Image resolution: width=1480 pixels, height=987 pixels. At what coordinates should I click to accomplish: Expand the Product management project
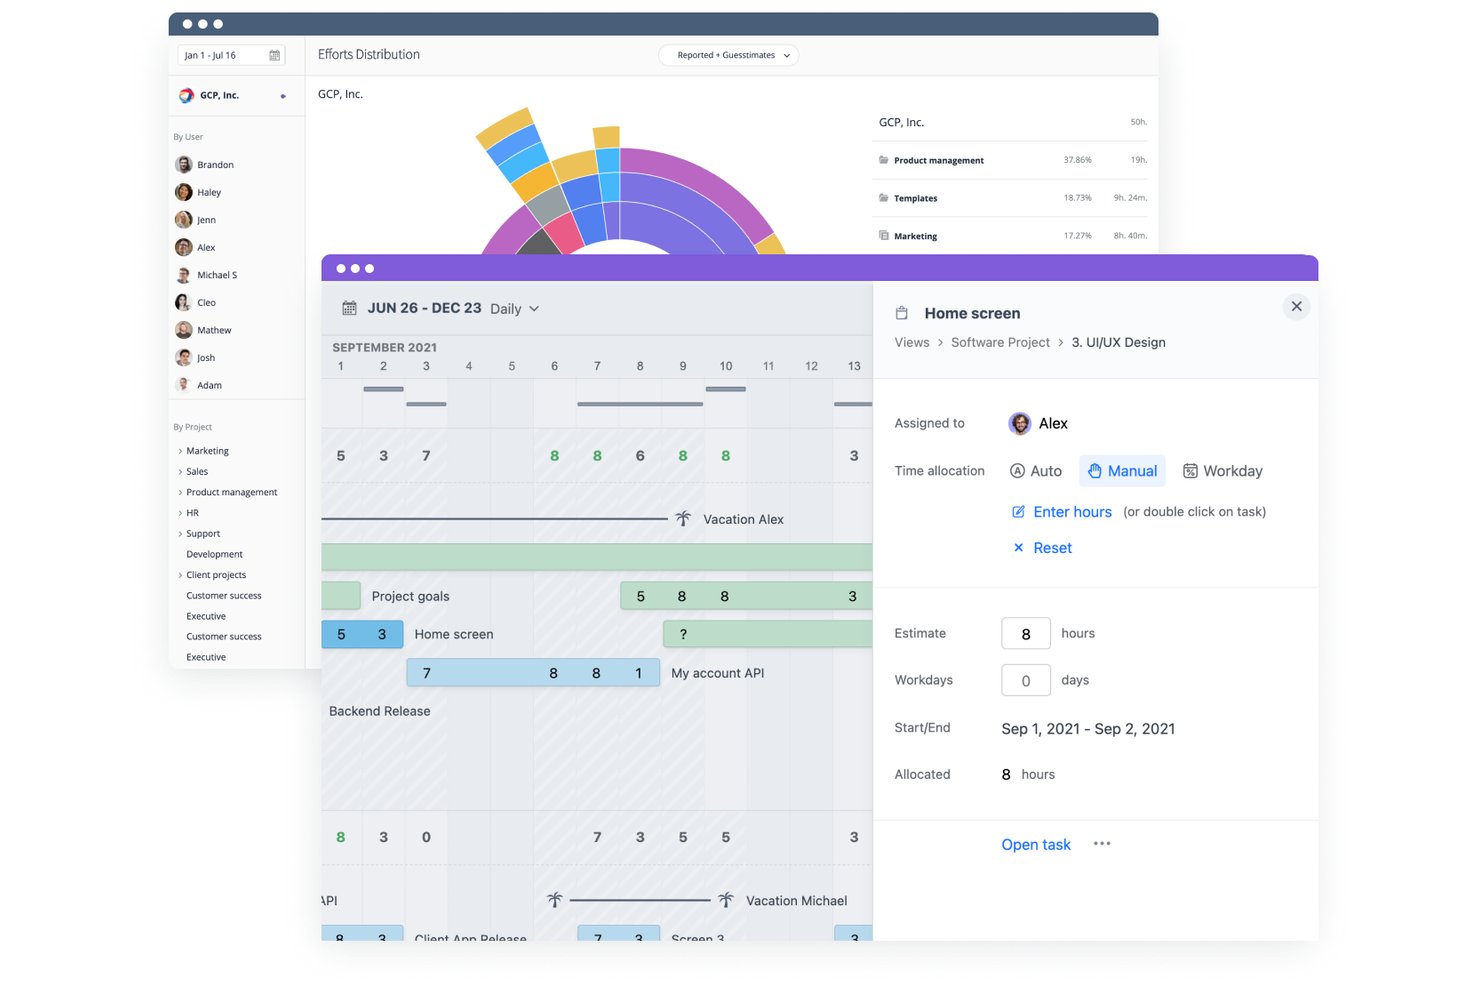click(x=180, y=493)
